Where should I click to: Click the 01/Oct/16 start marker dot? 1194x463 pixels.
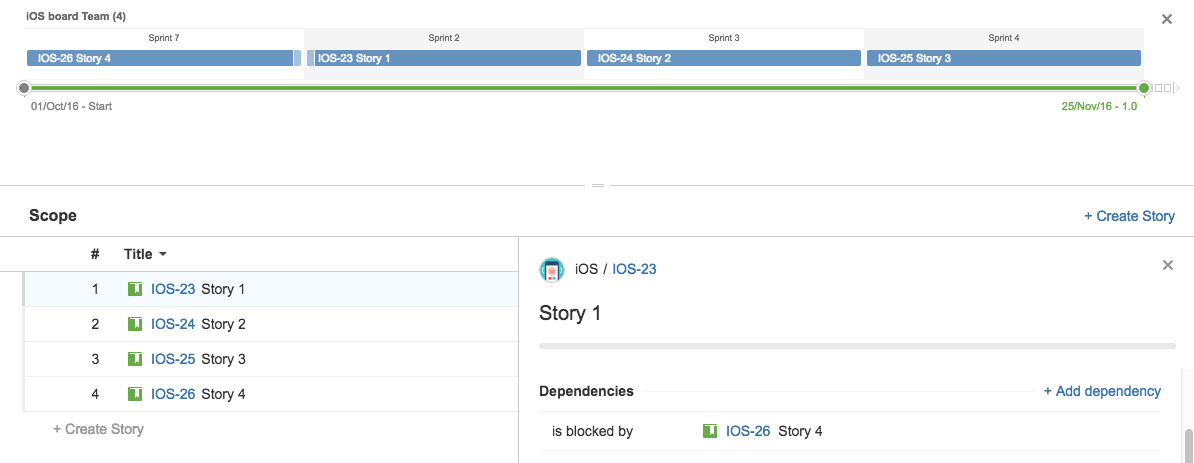click(x=24, y=88)
